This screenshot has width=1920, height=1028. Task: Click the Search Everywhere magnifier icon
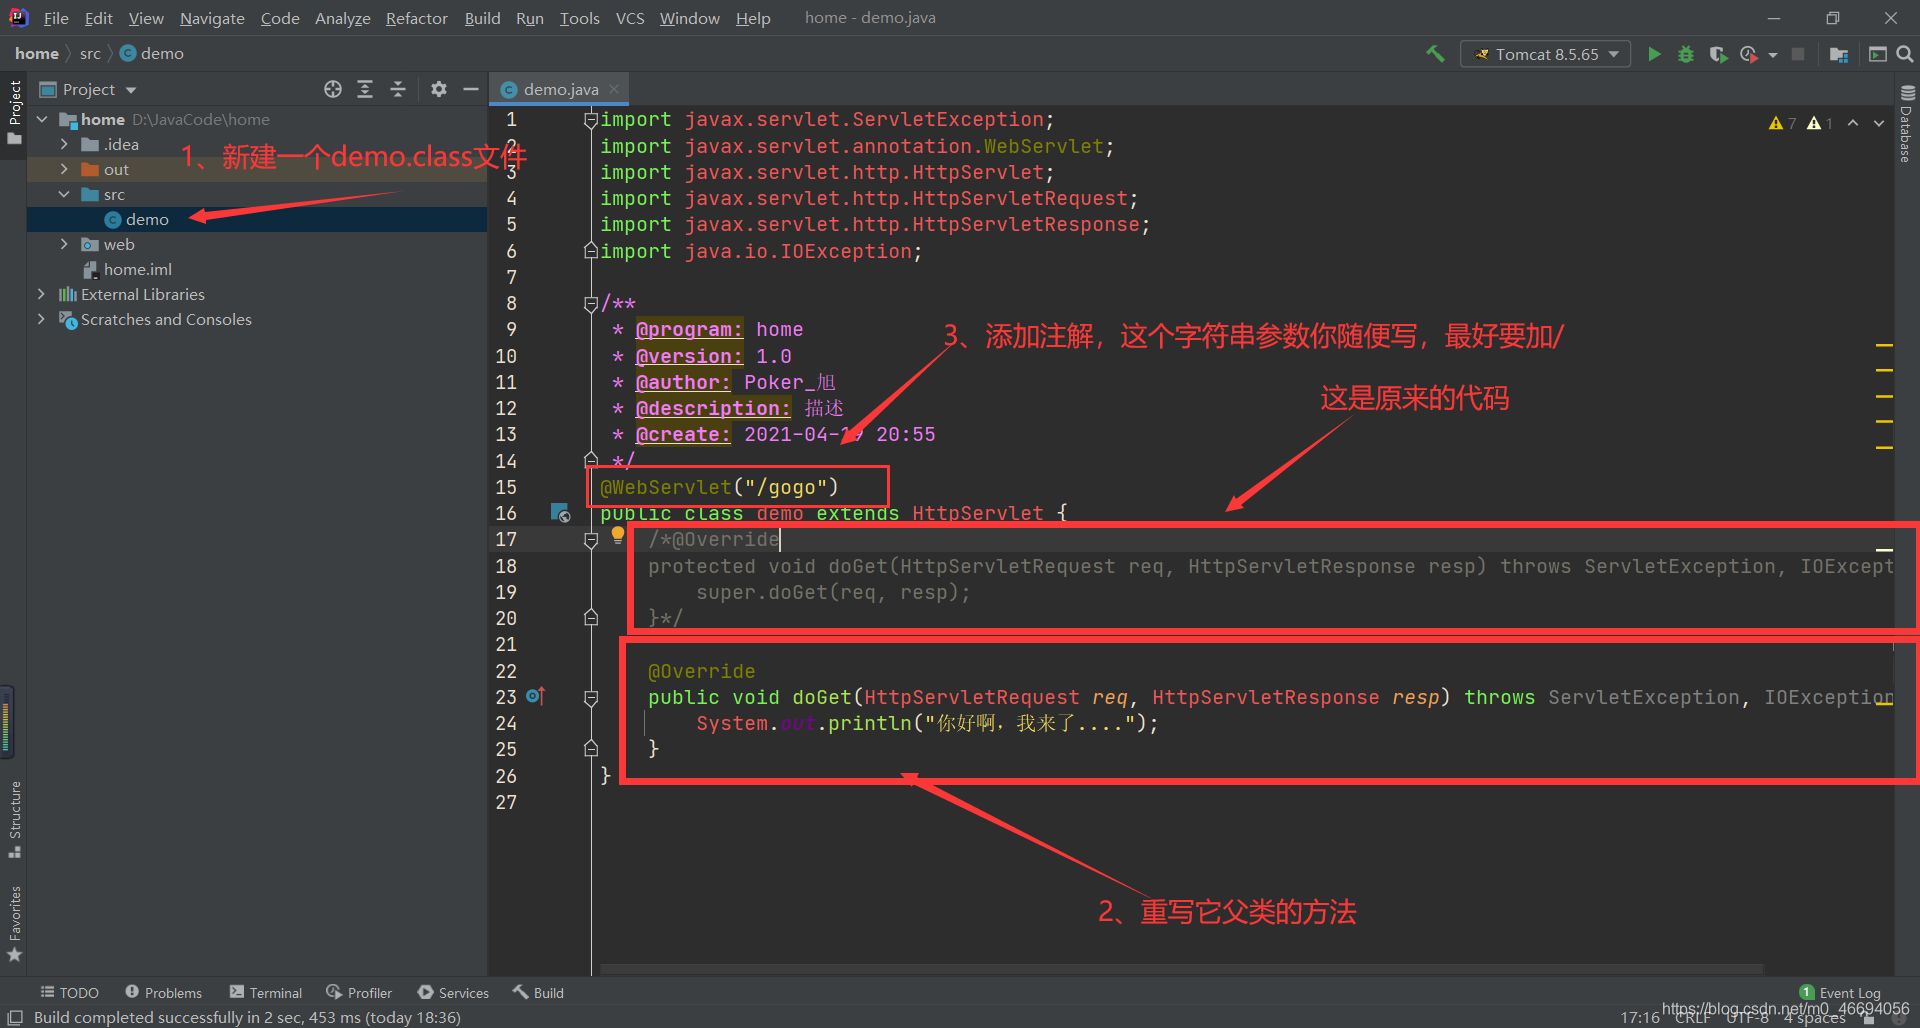[x=1905, y=54]
